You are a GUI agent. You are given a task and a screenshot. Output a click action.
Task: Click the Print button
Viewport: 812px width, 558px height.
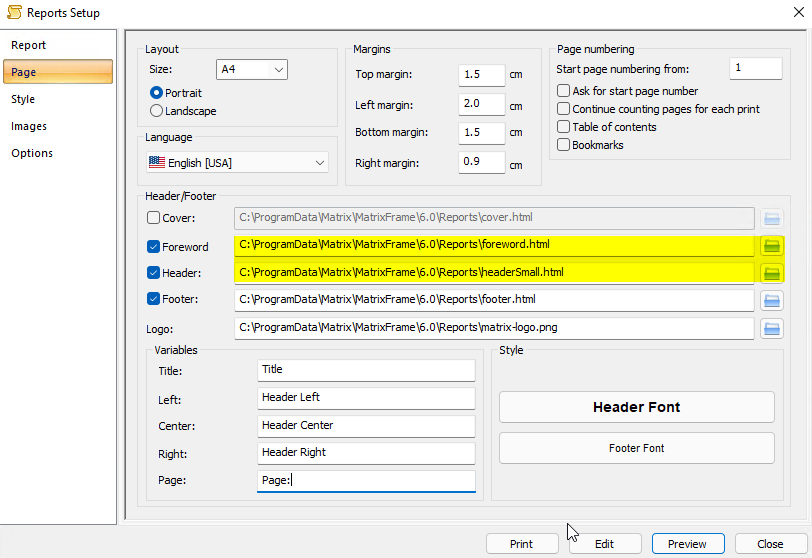tap(522, 544)
